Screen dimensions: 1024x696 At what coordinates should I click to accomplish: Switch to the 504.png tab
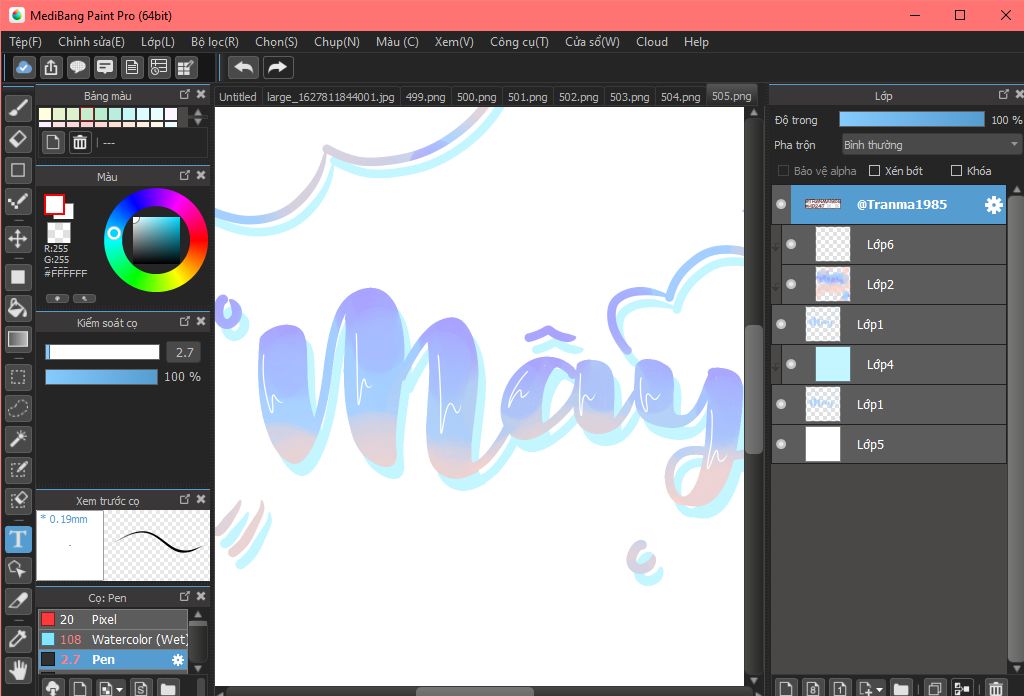coord(680,97)
